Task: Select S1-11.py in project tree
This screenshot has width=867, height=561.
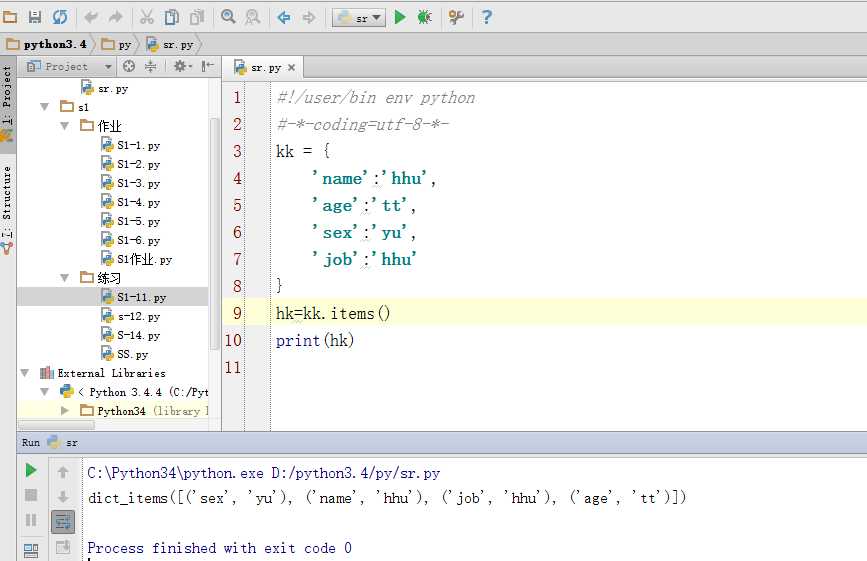Action: tap(134, 297)
